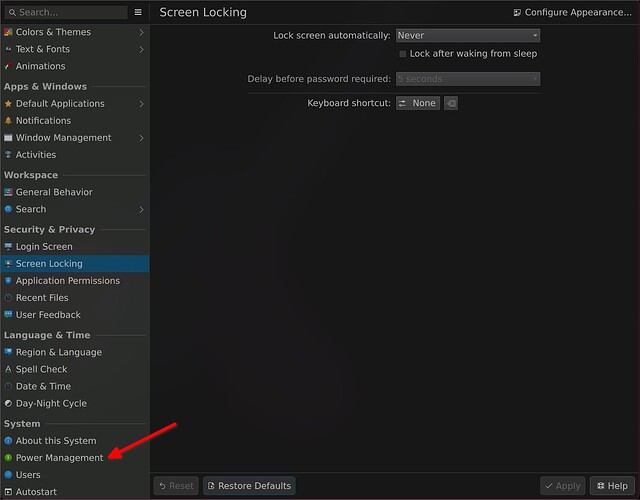Expand Colors & Themes chevron

point(141,32)
